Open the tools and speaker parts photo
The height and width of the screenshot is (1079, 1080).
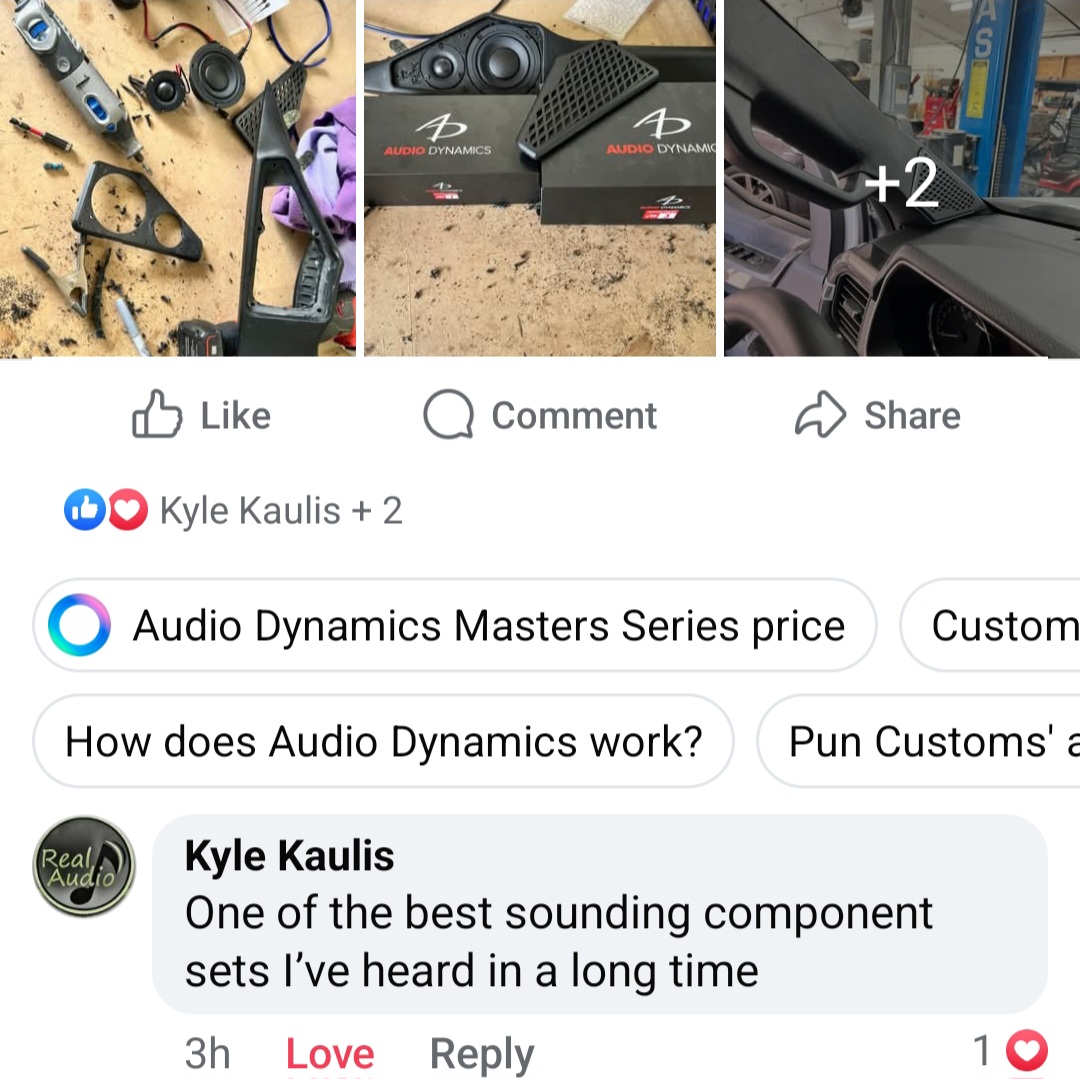[178, 178]
